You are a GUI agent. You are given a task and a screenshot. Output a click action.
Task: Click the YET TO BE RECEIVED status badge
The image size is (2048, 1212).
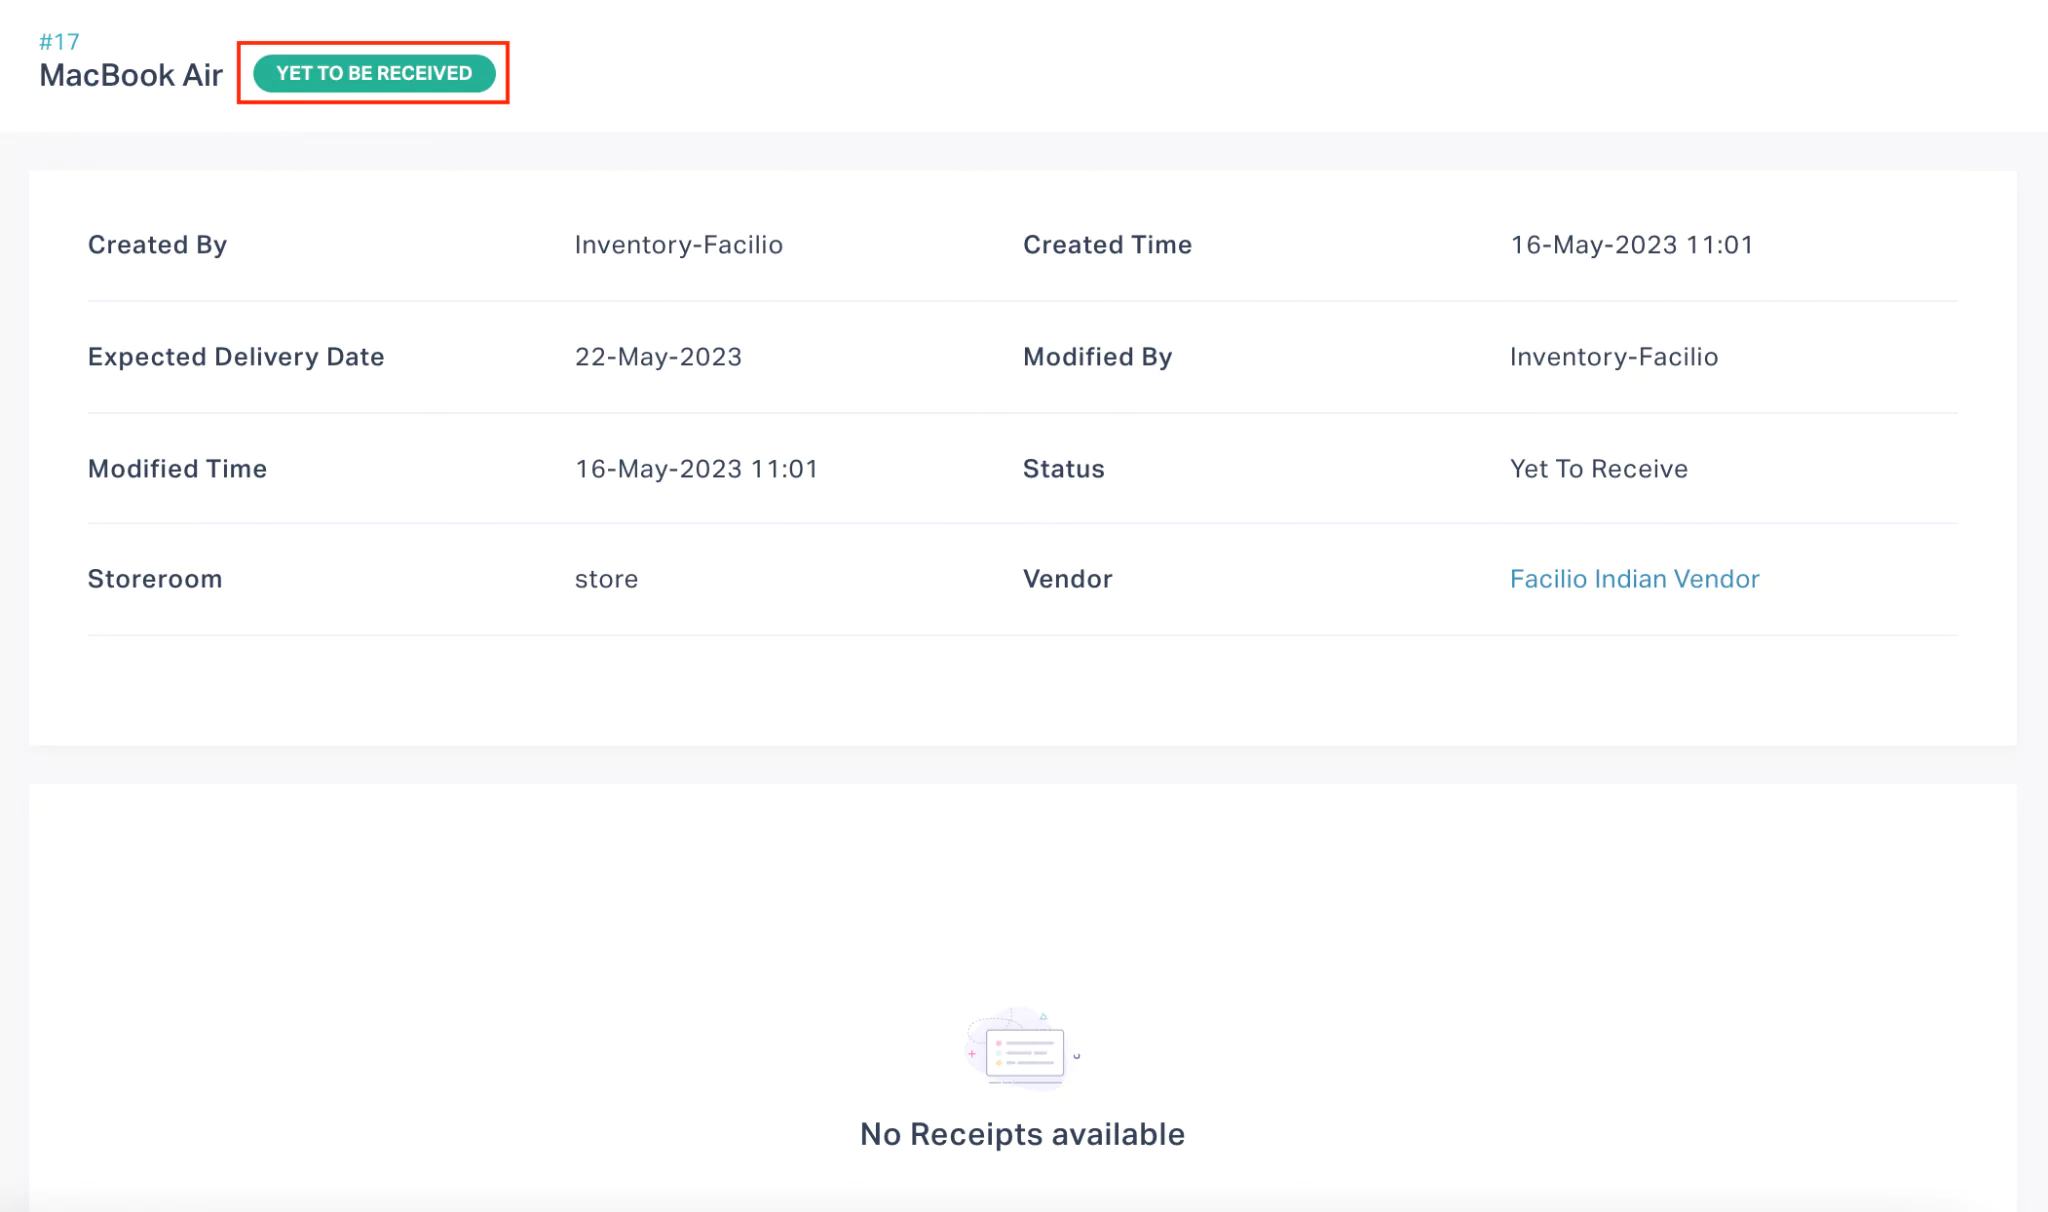tap(374, 73)
